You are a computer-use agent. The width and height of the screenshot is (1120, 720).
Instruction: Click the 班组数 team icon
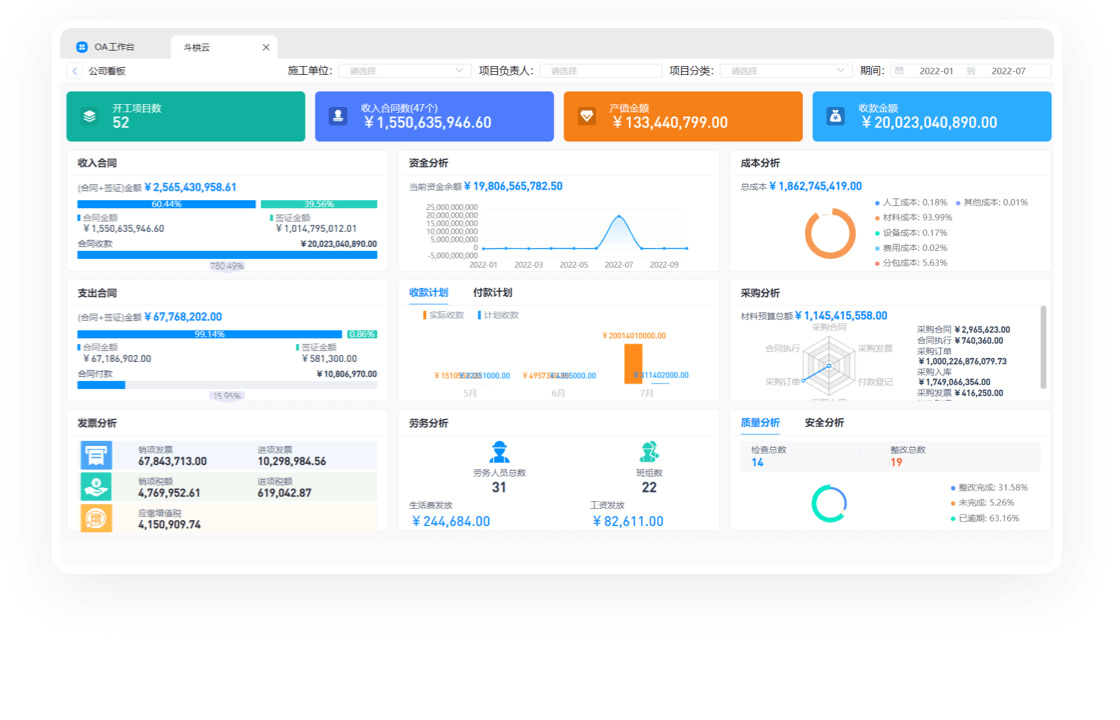[x=649, y=452]
